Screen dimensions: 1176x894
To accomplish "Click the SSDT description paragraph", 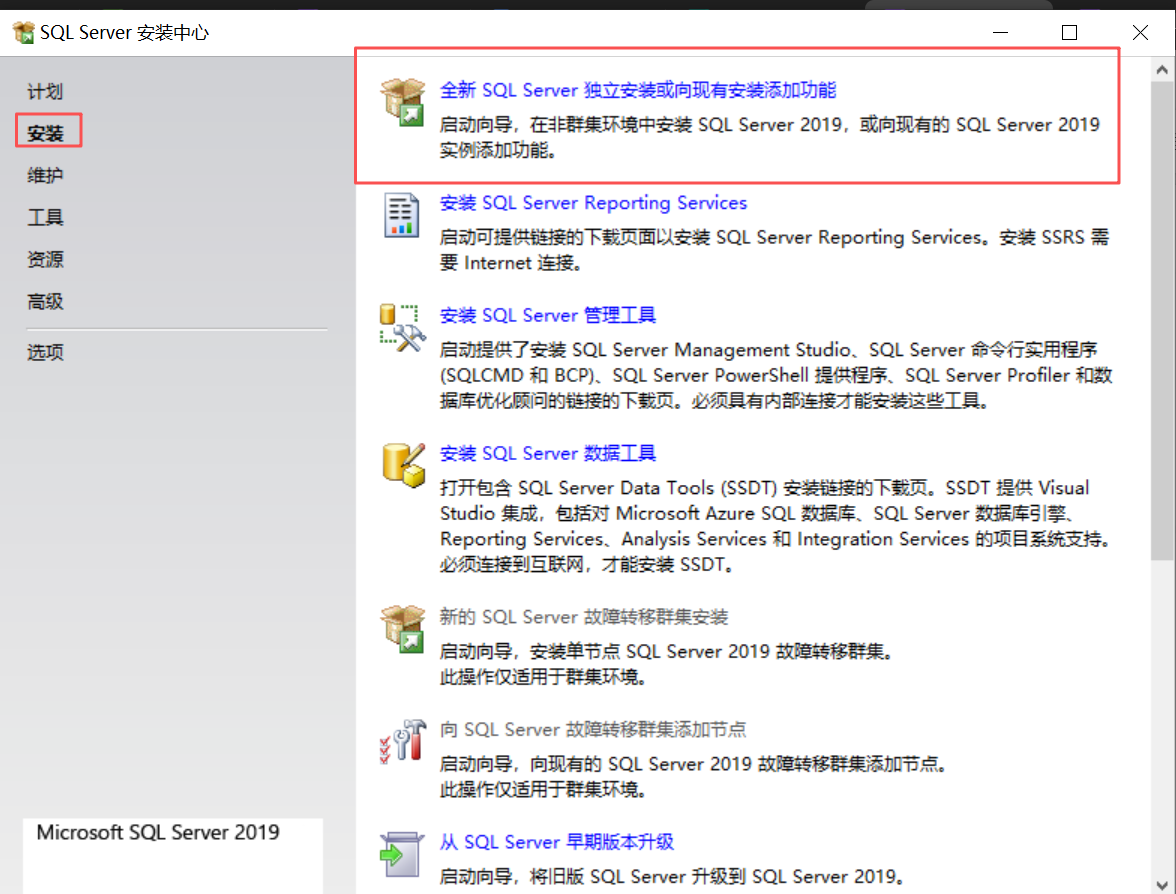I will pyautogui.click(x=775, y=526).
